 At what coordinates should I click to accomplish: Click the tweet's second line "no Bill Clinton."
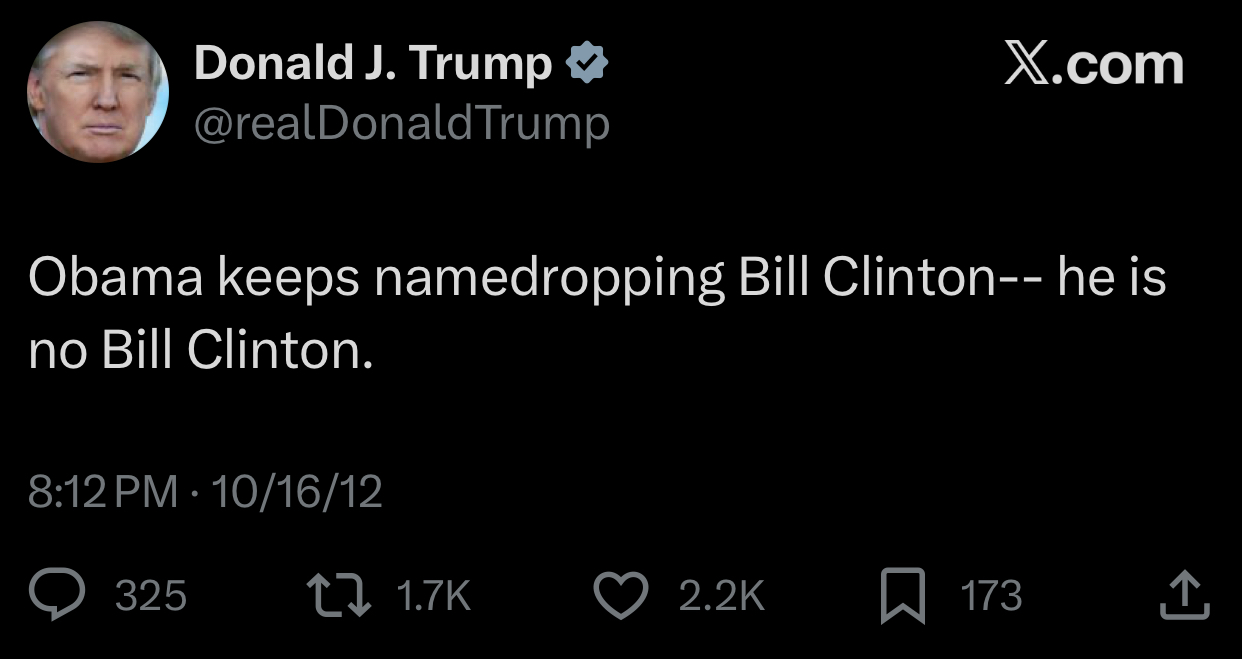pyautogui.click(x=201, y=350)
